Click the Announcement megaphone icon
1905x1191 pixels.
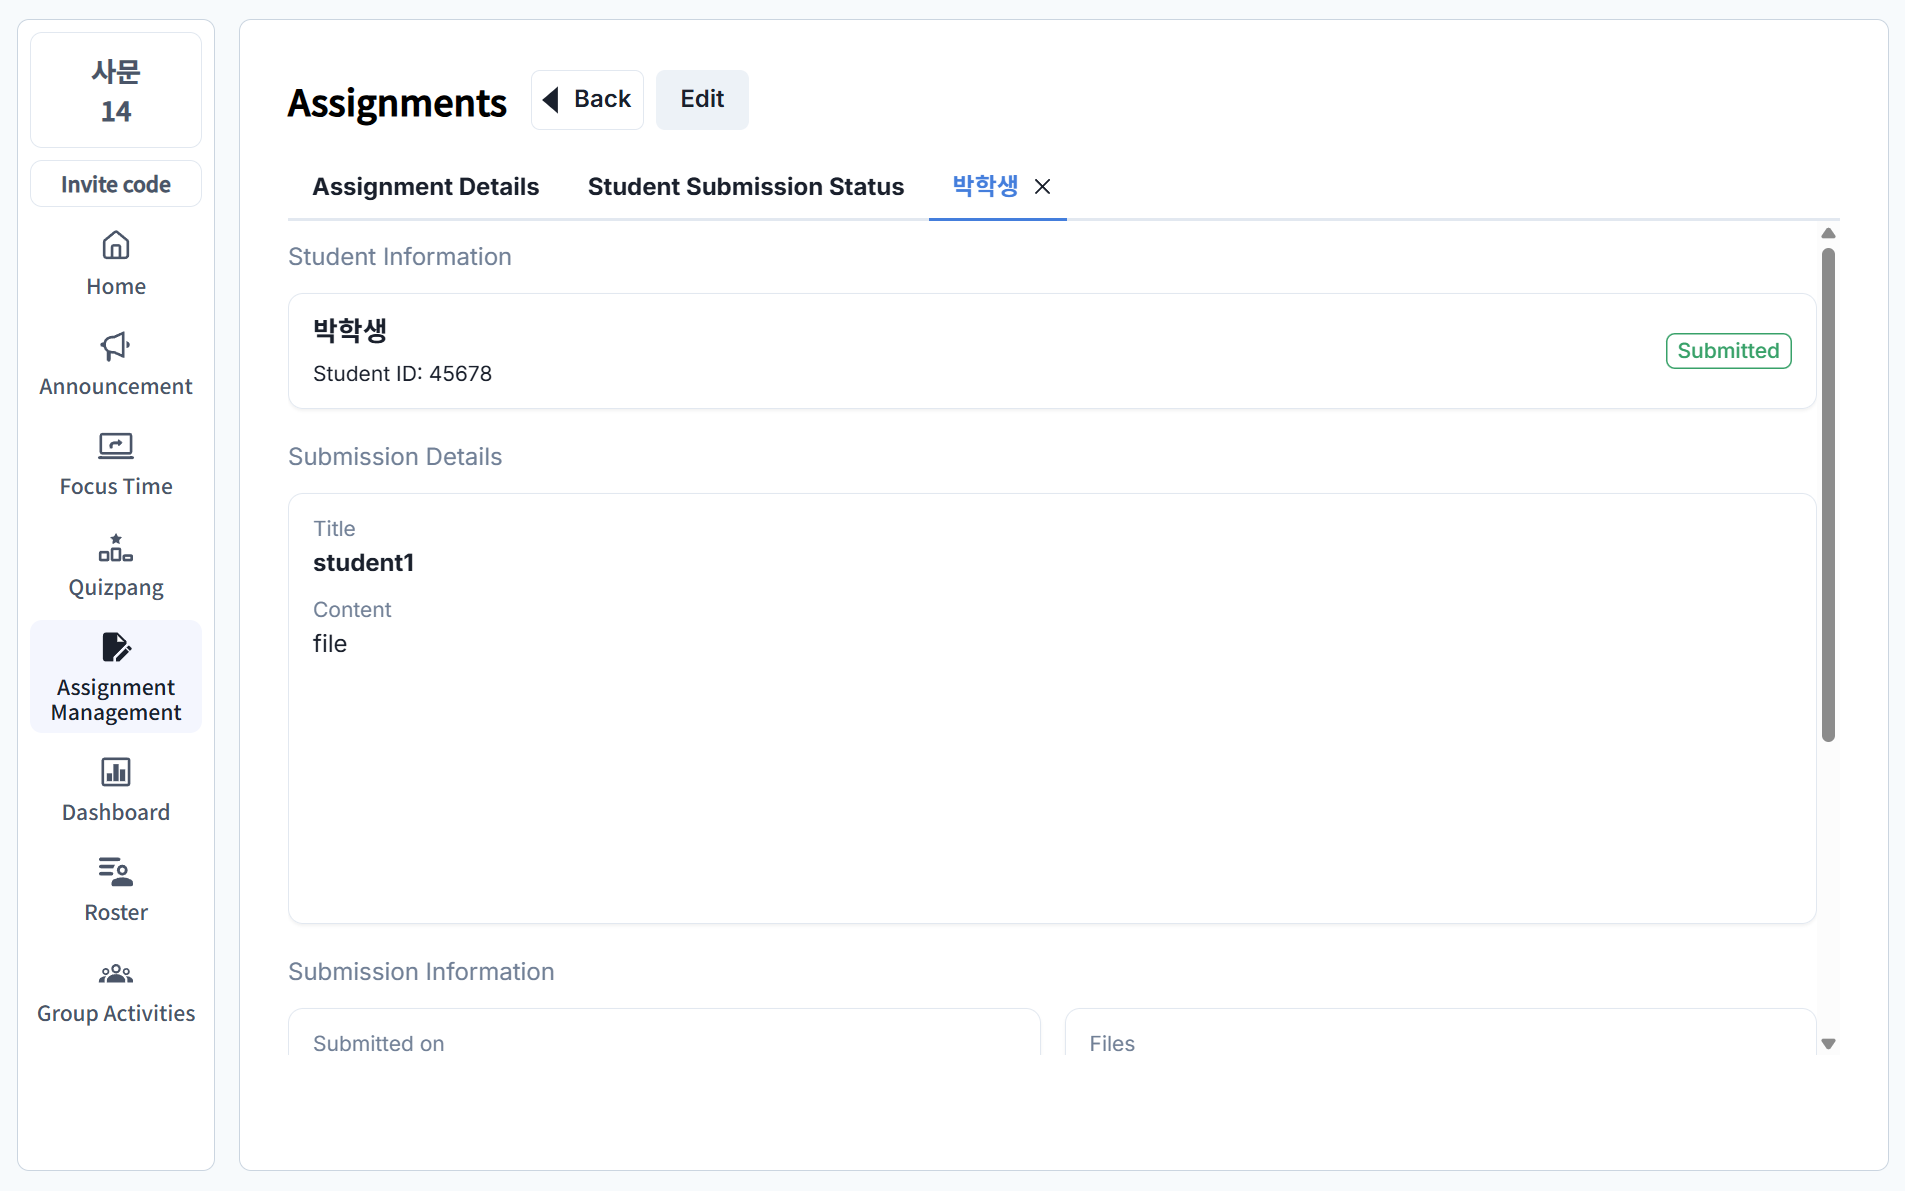tap(116, 346)
